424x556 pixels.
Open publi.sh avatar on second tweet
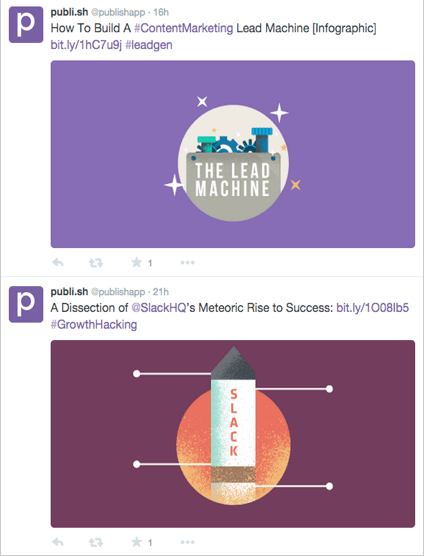(x=26, y=305)
